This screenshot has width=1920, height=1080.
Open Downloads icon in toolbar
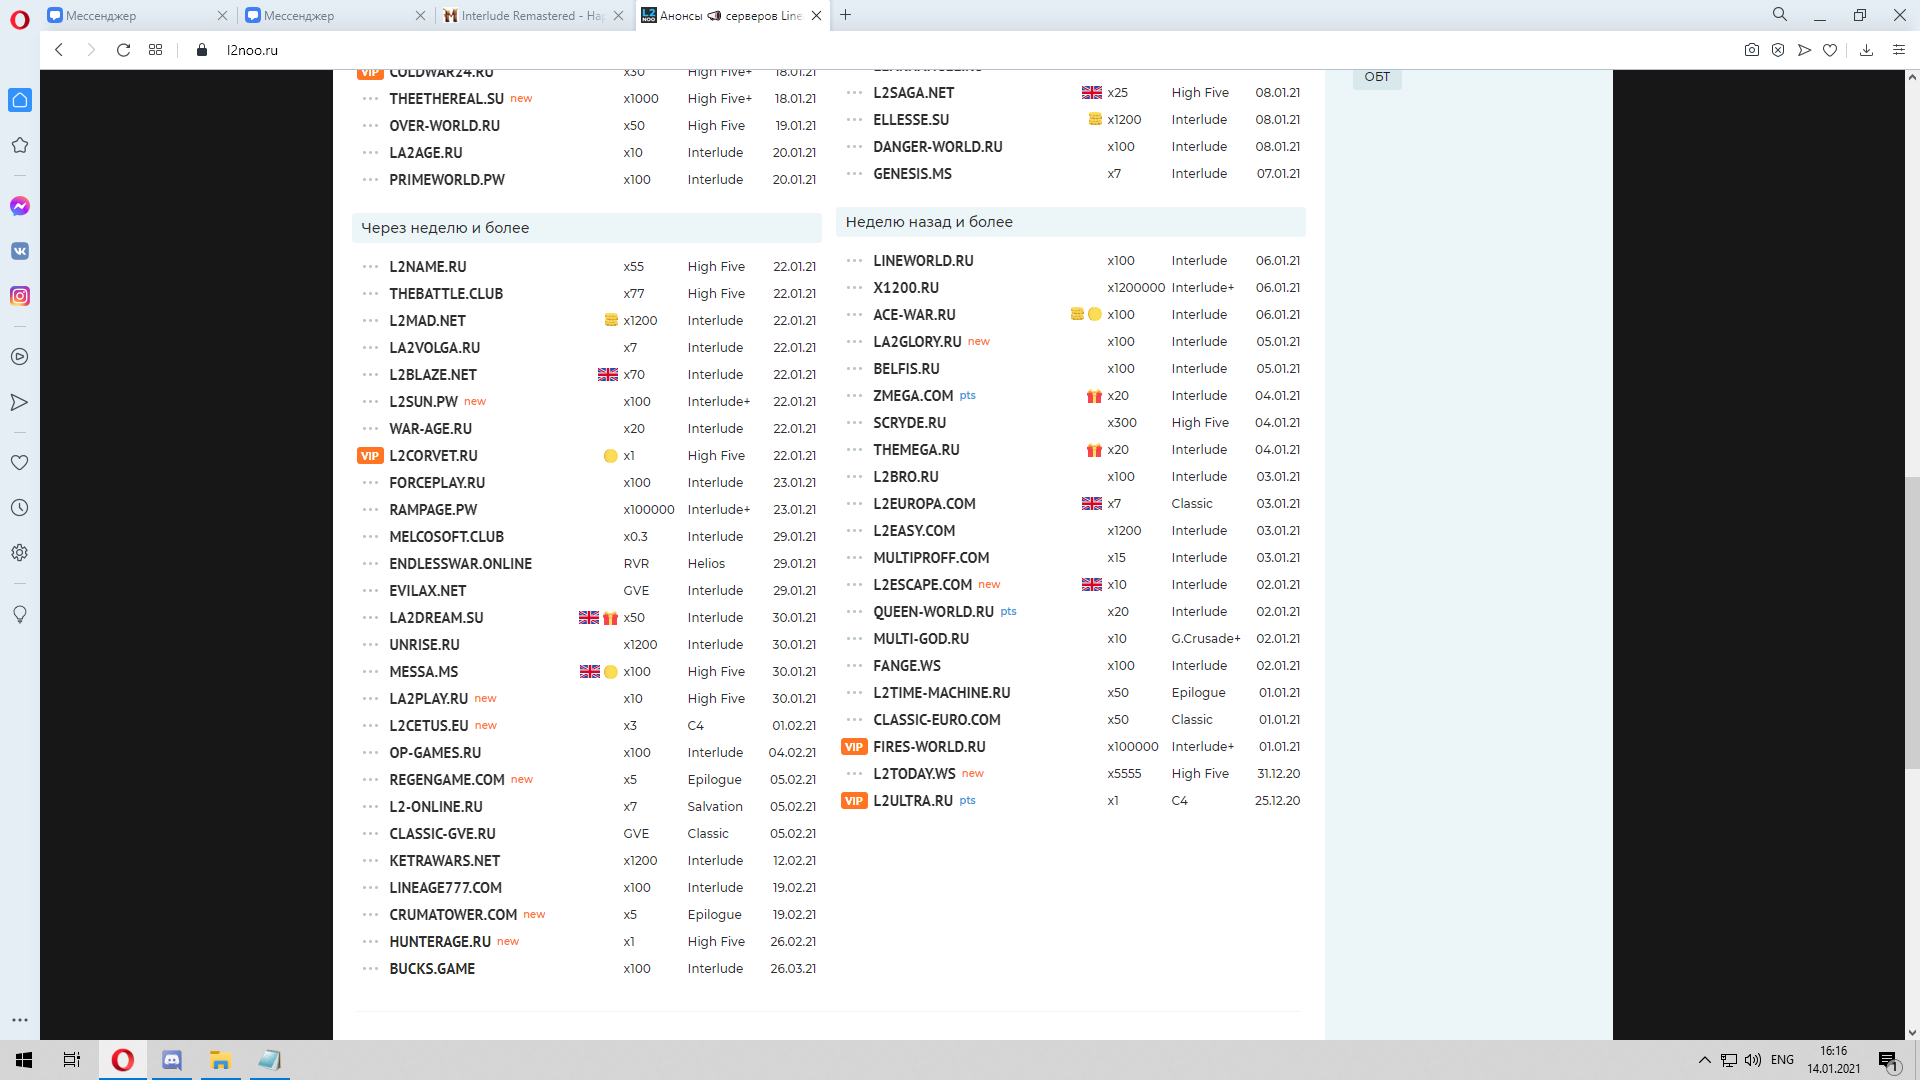pos(1866,50)
